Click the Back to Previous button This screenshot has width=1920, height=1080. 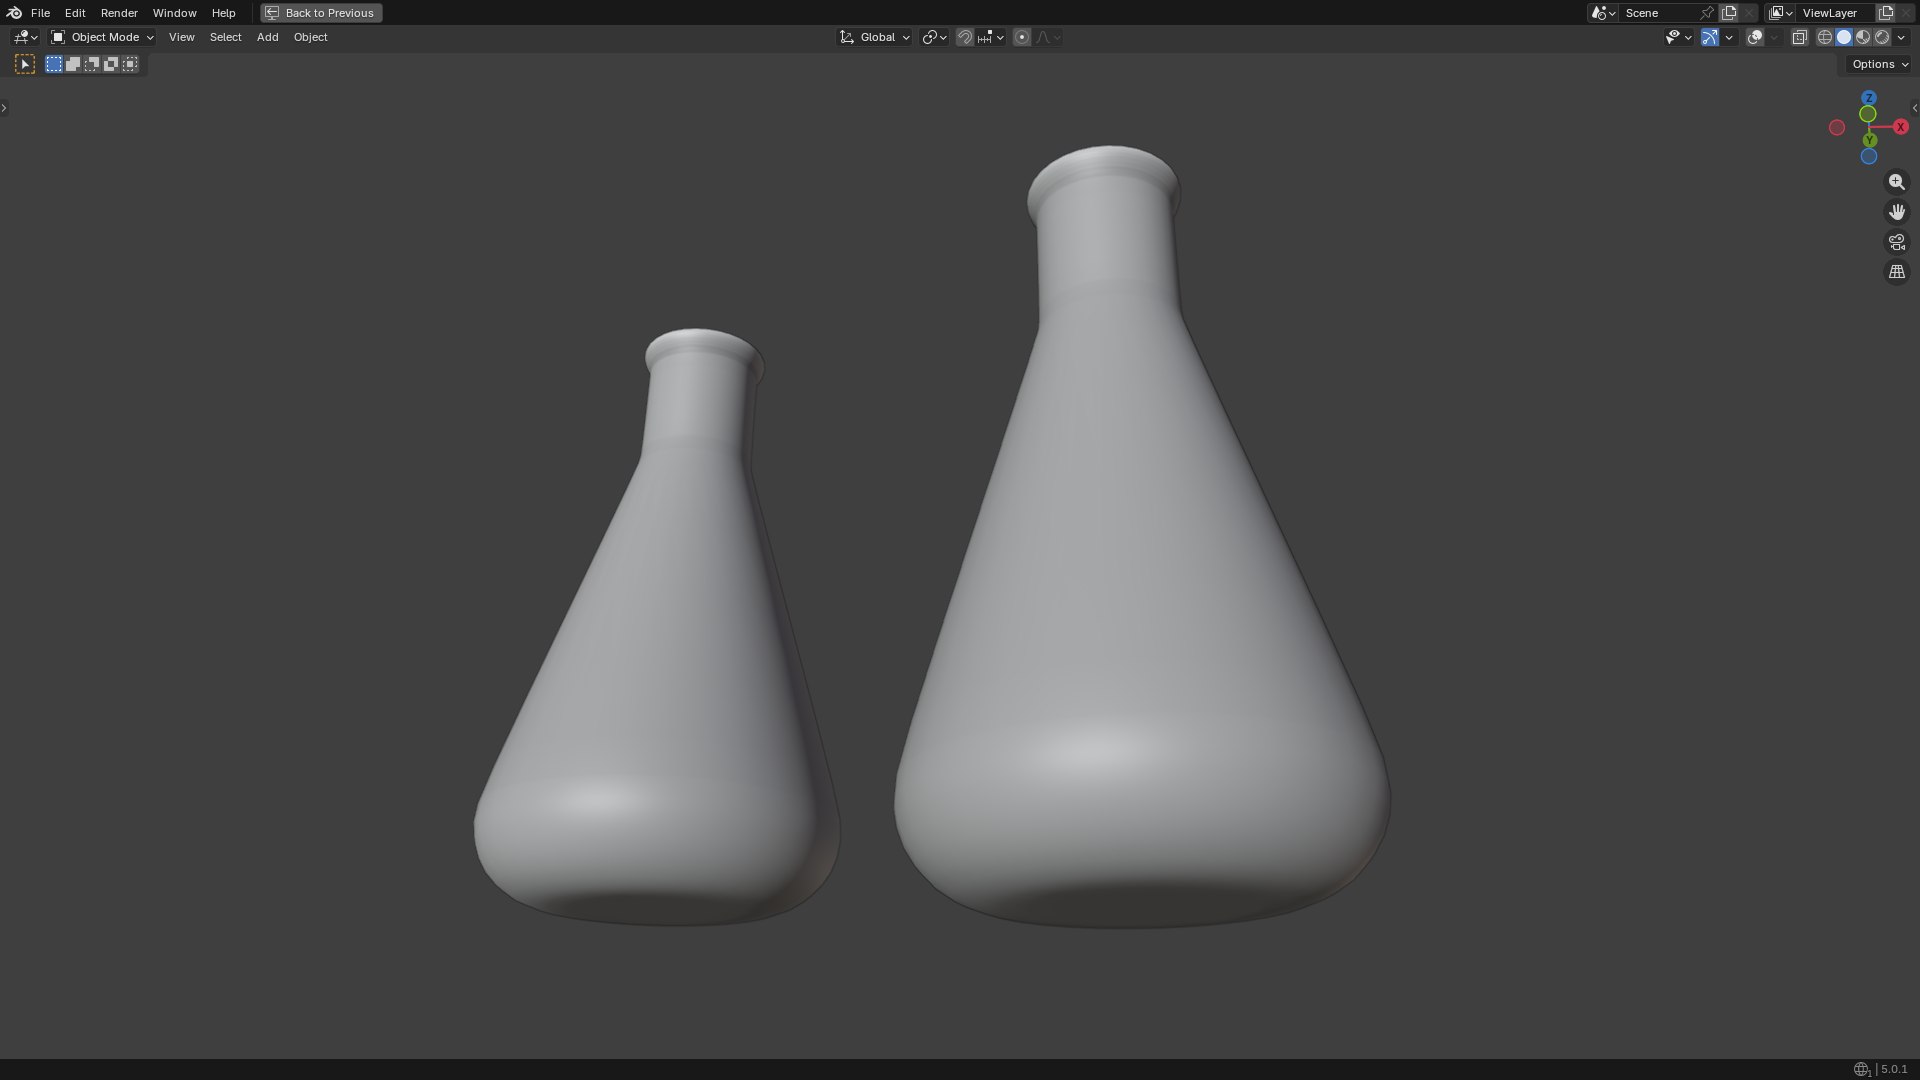321,13
